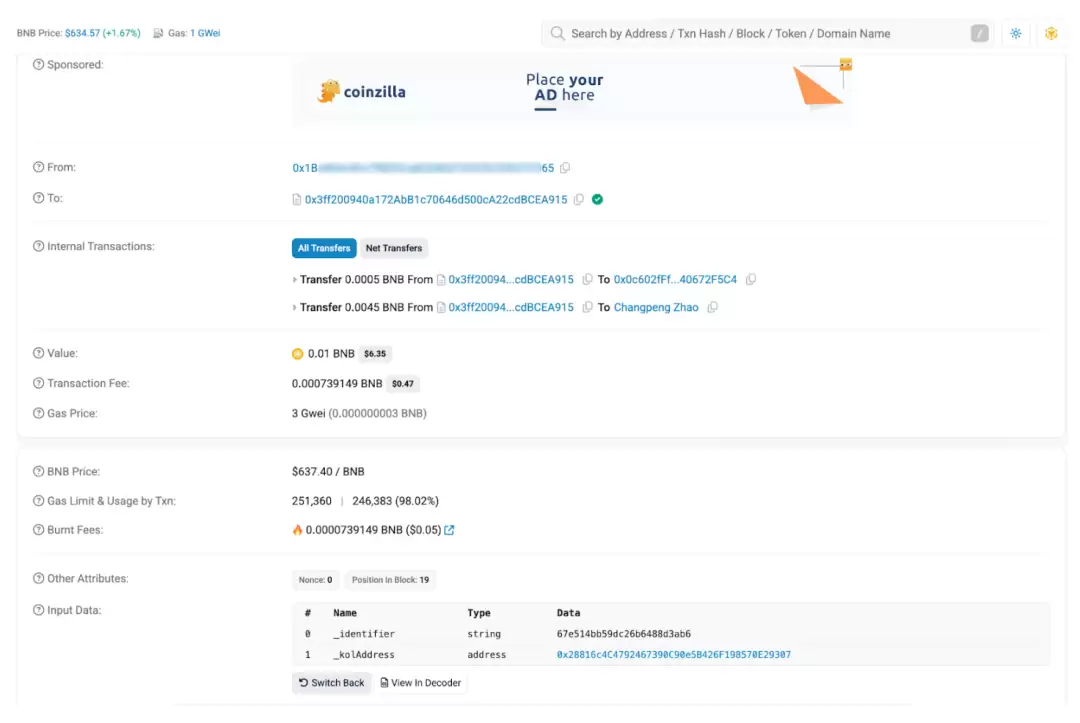Copy the From address
This screenshot has height=723, width=1080.
tap(565, 168)
